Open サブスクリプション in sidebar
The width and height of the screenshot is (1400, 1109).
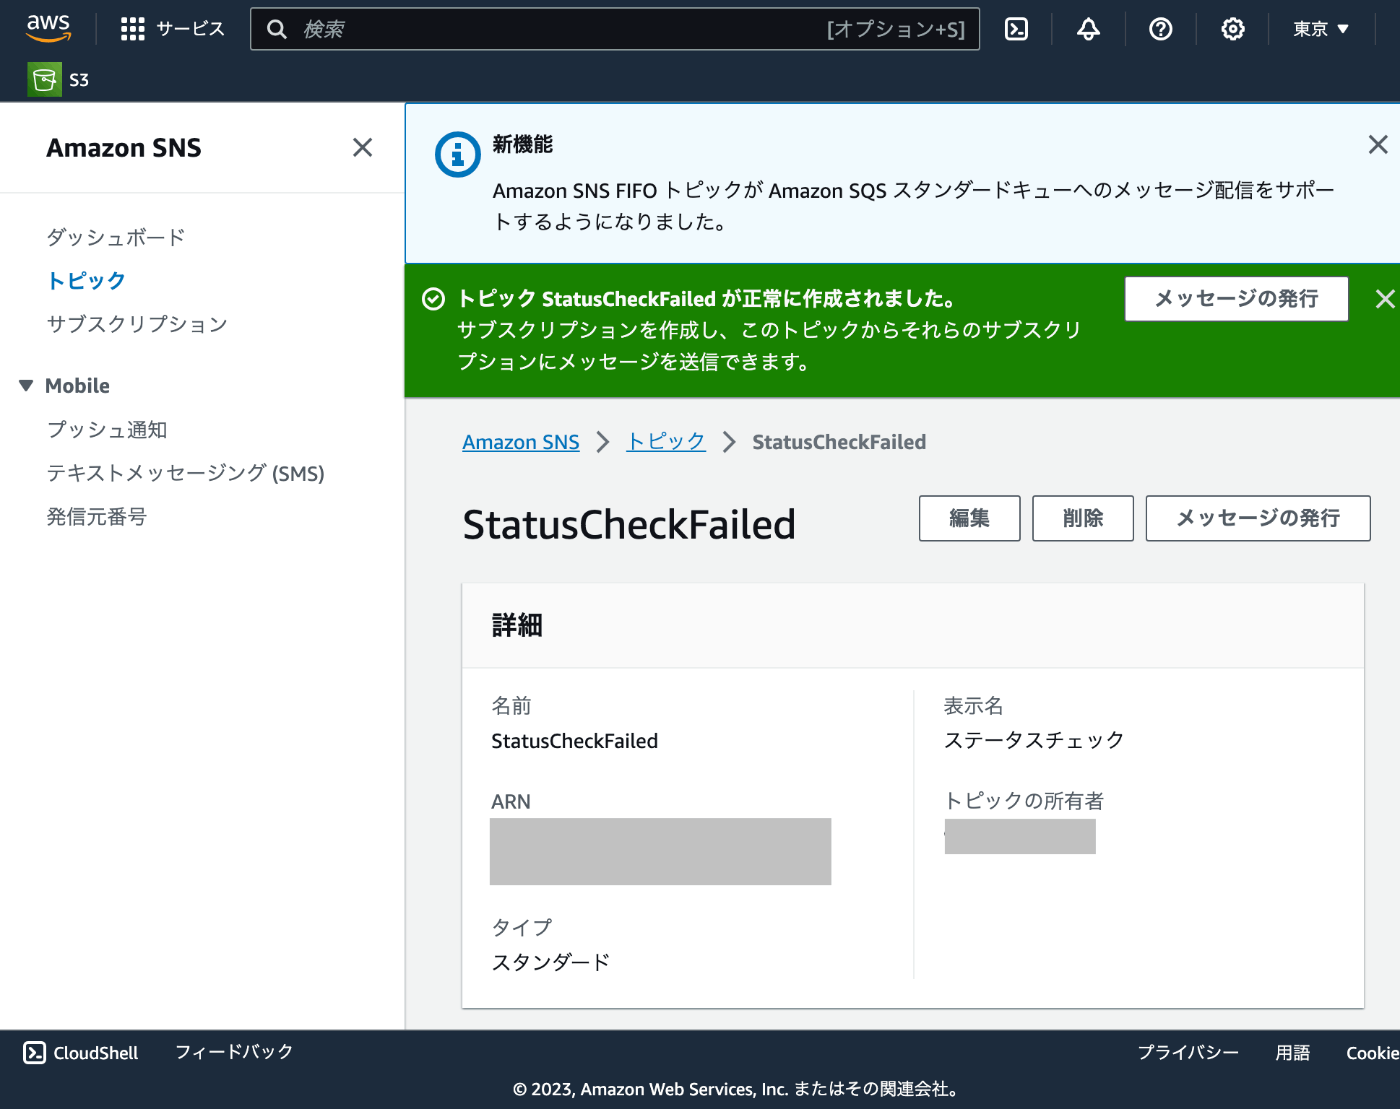point(137,324)
